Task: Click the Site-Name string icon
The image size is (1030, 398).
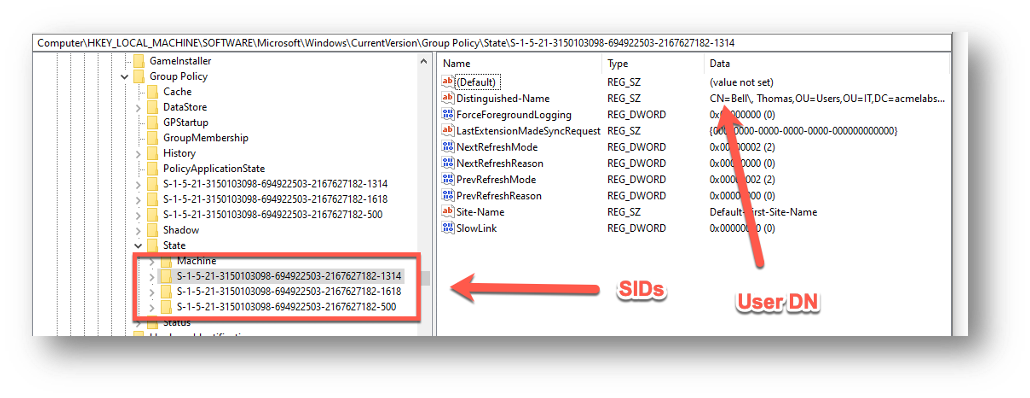Action: (x=448, y=212)
